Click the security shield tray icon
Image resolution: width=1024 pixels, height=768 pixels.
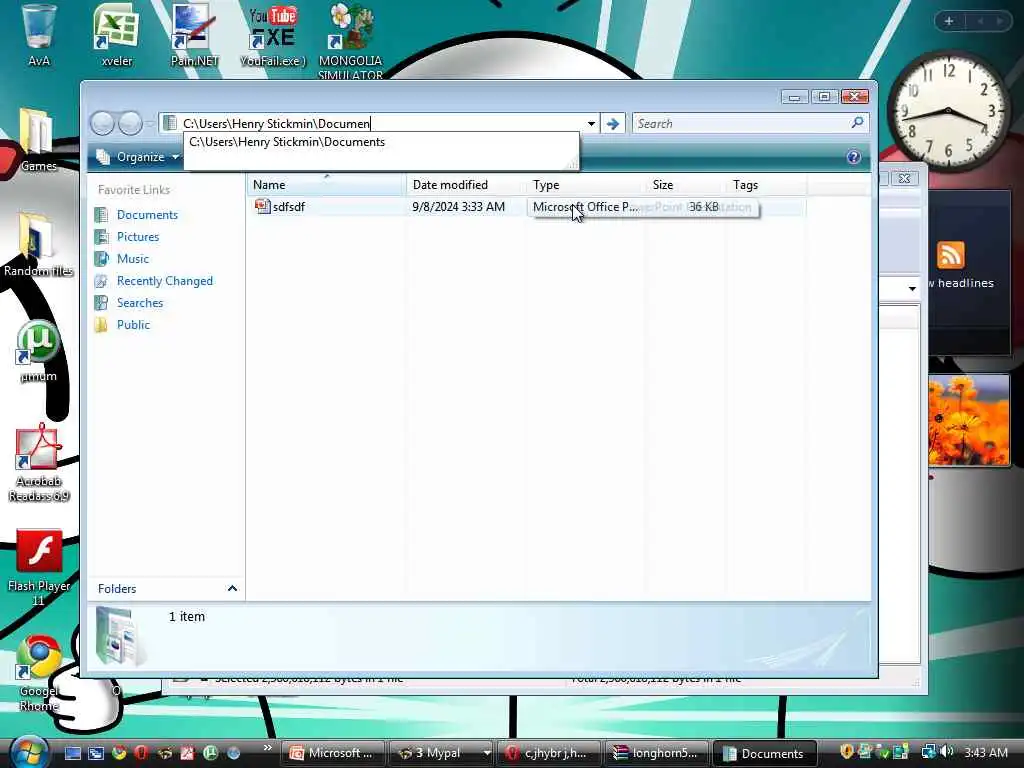pos(846,752)
